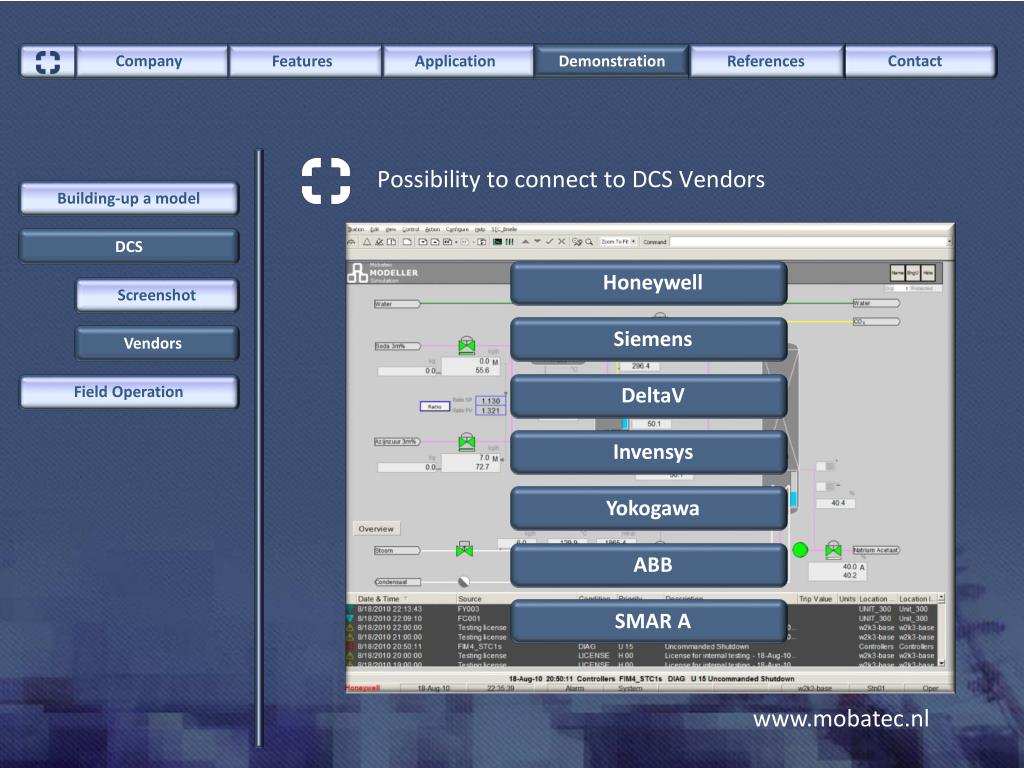The height and width of the screenshot is (768, 1024).
Task: Click the checkmark acknowledge toolbar icon
Action: [549, 242]
